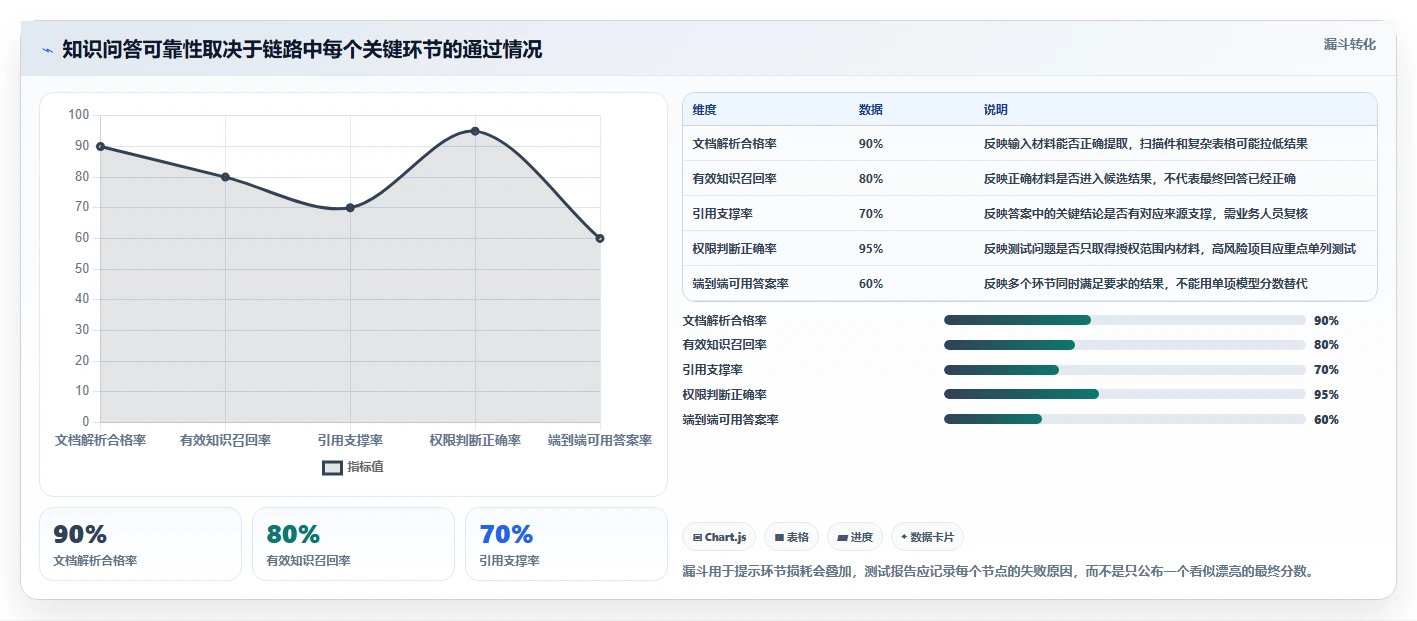1417x621 pixels.
Task: Select the 端到端可用答案率 table row name
Action: [x=741, y=284]
